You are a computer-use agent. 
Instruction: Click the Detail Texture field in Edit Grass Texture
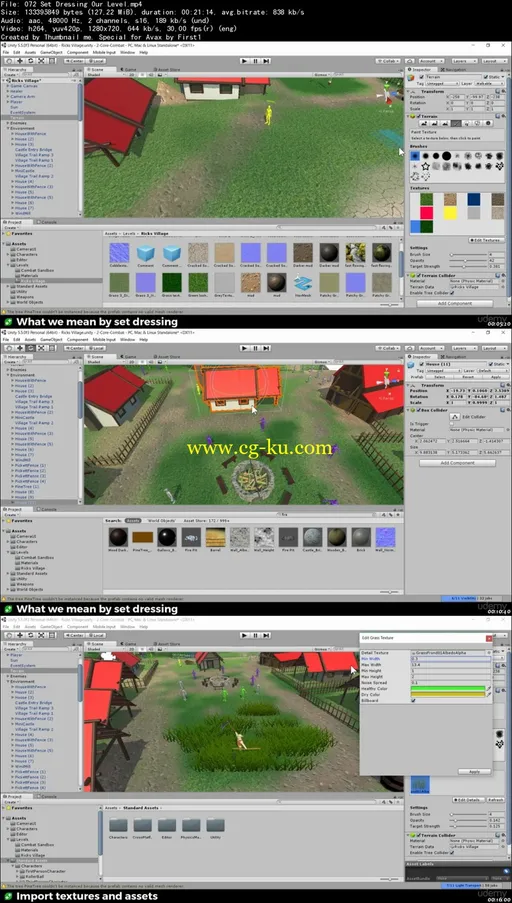click(448, 652)
